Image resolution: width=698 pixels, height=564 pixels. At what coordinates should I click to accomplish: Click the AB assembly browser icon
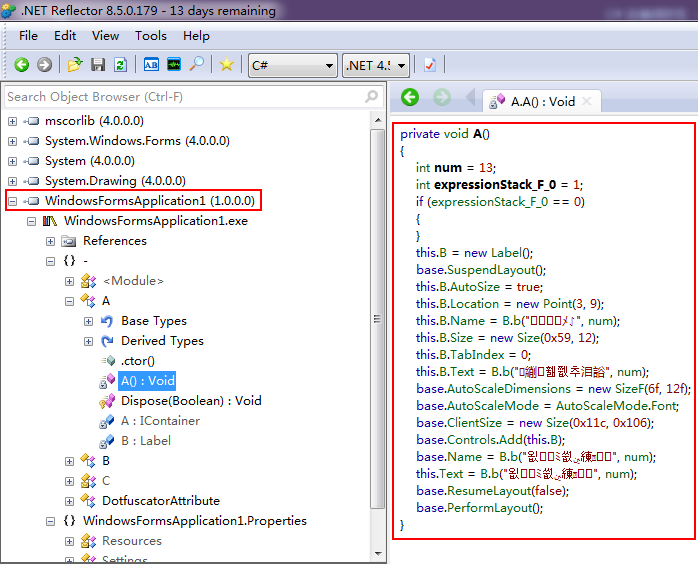[151, 65]
